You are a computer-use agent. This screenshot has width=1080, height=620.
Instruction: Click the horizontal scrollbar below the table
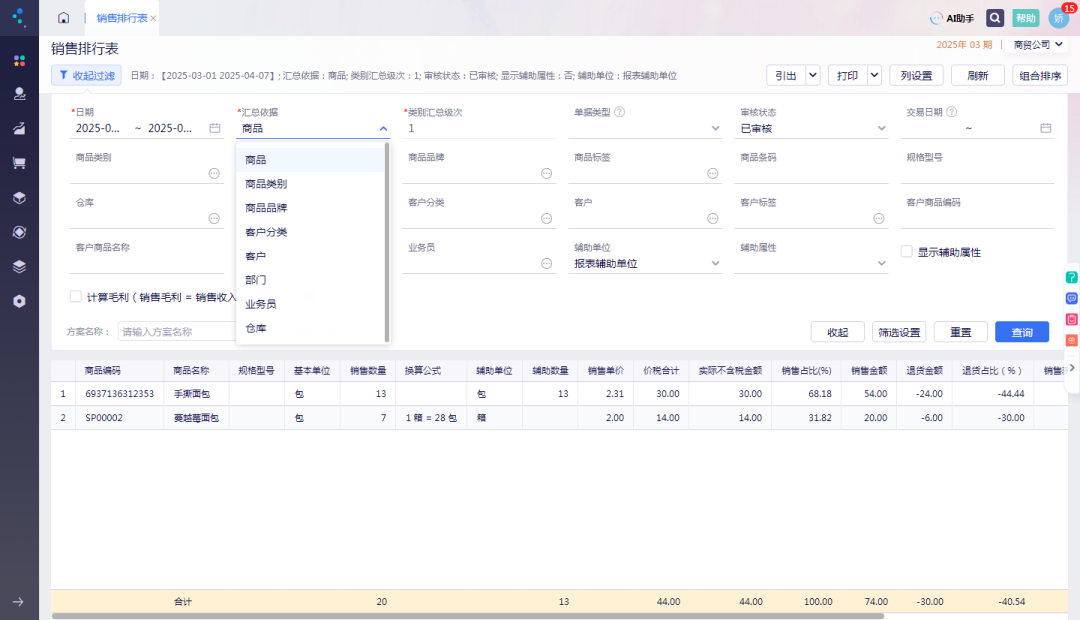point(468,616)
